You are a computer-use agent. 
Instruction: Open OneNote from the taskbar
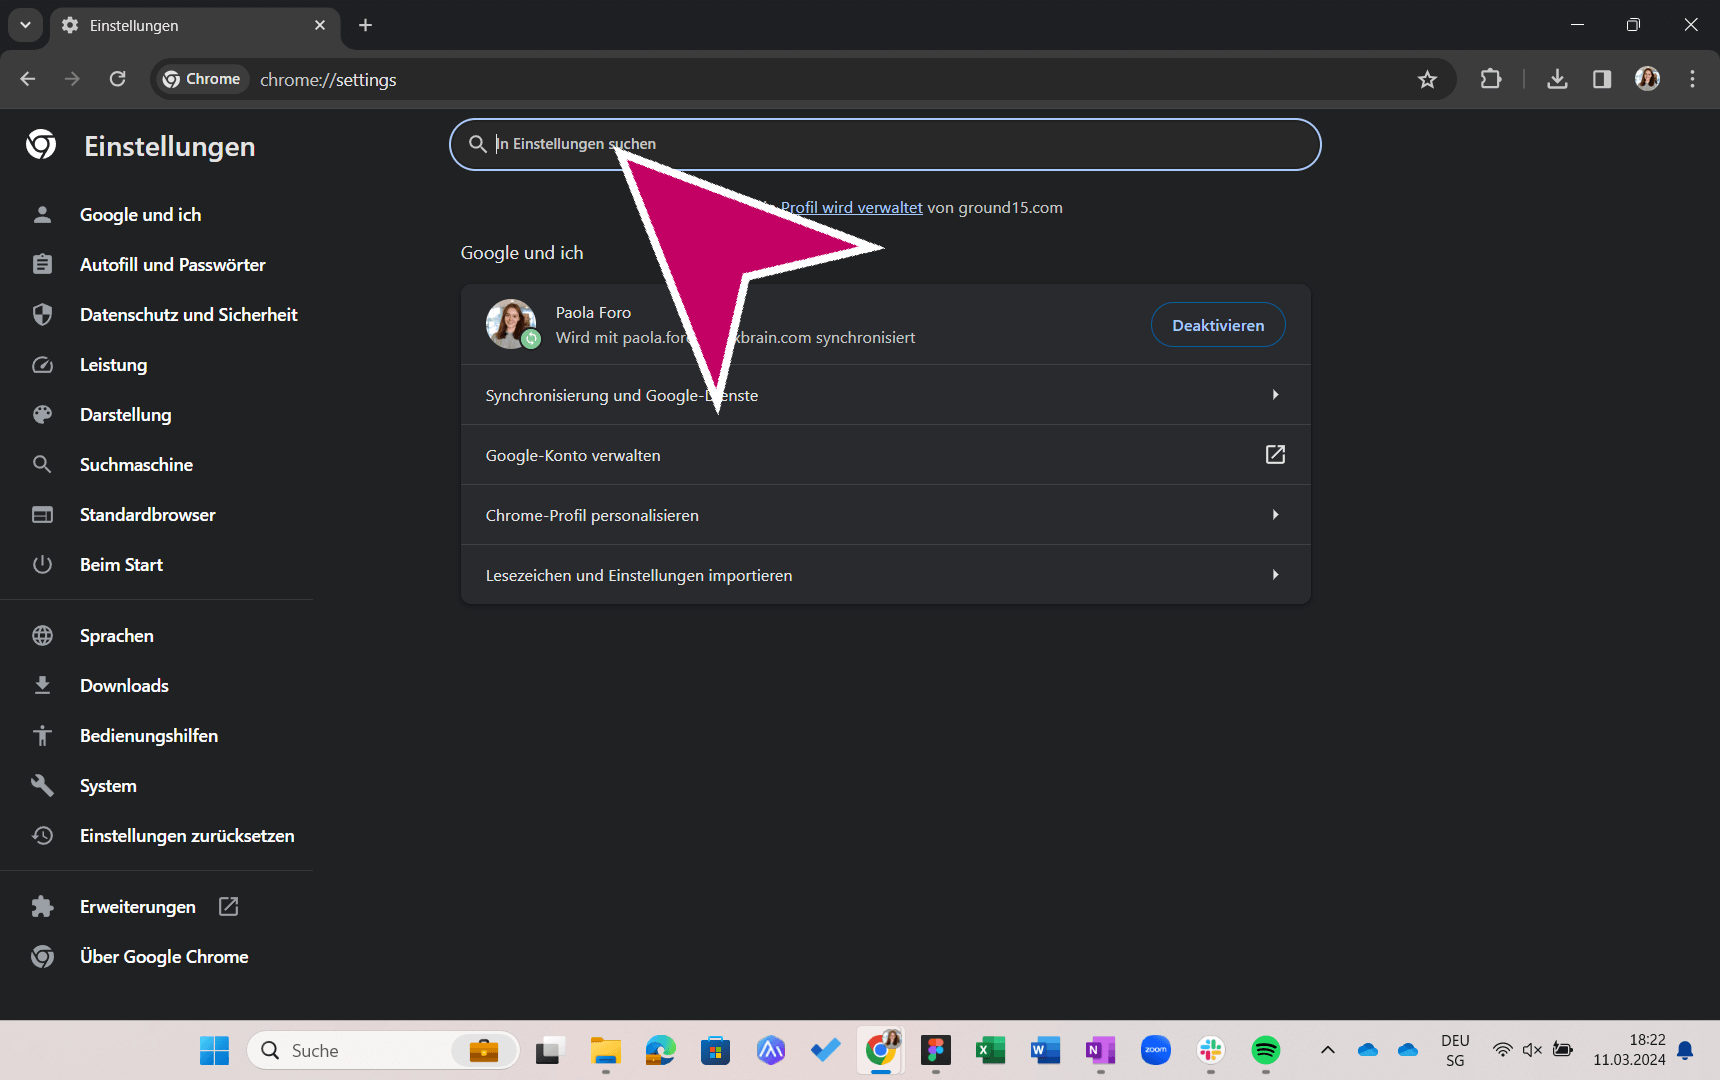tap(1100, 1050)
